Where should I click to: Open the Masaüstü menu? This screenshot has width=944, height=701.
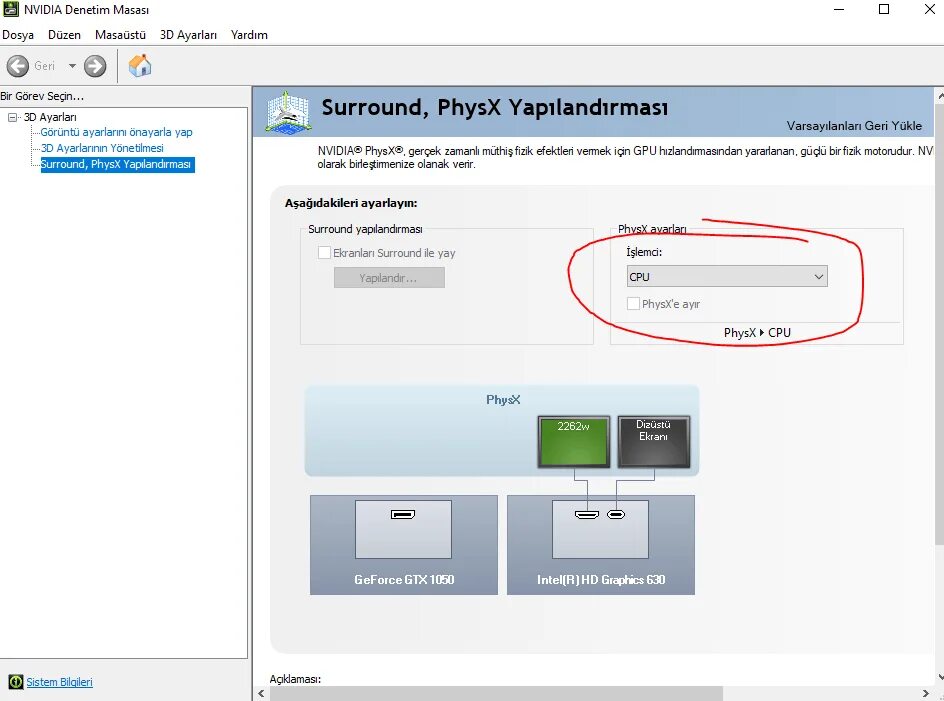(x=120, y=34)
